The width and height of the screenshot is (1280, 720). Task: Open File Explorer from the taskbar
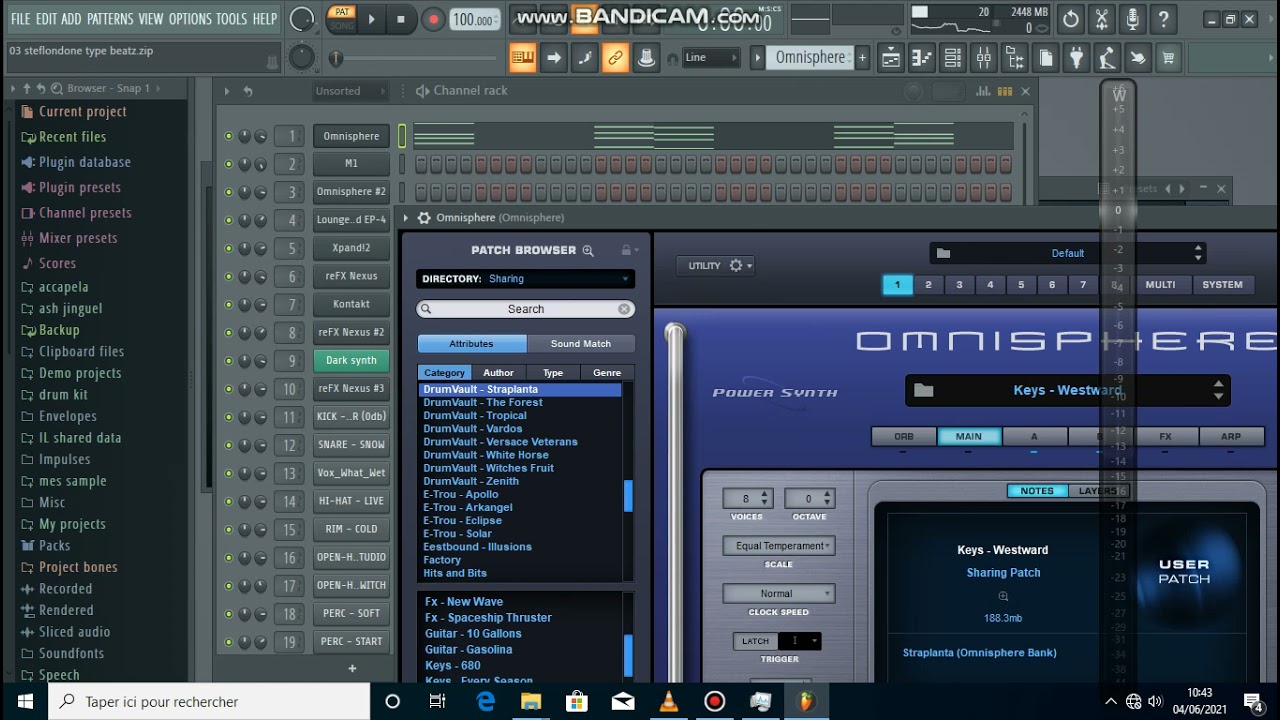tap(531, 702)
